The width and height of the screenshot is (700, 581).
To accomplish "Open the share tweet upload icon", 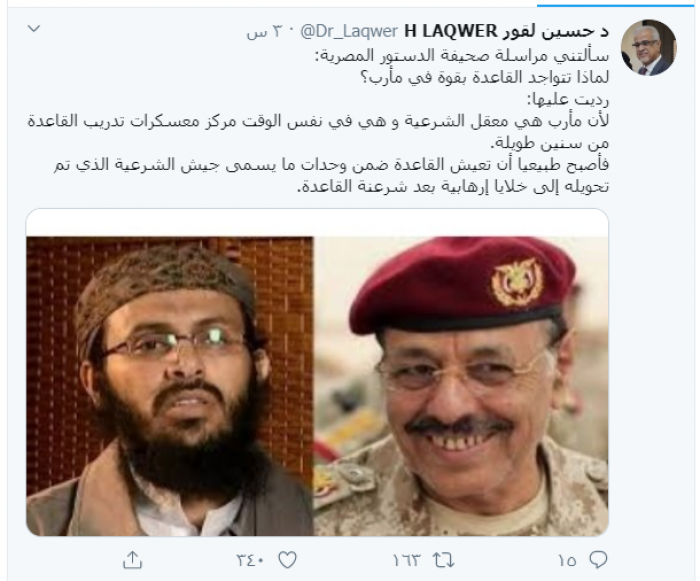I will [x=132, y=560].
